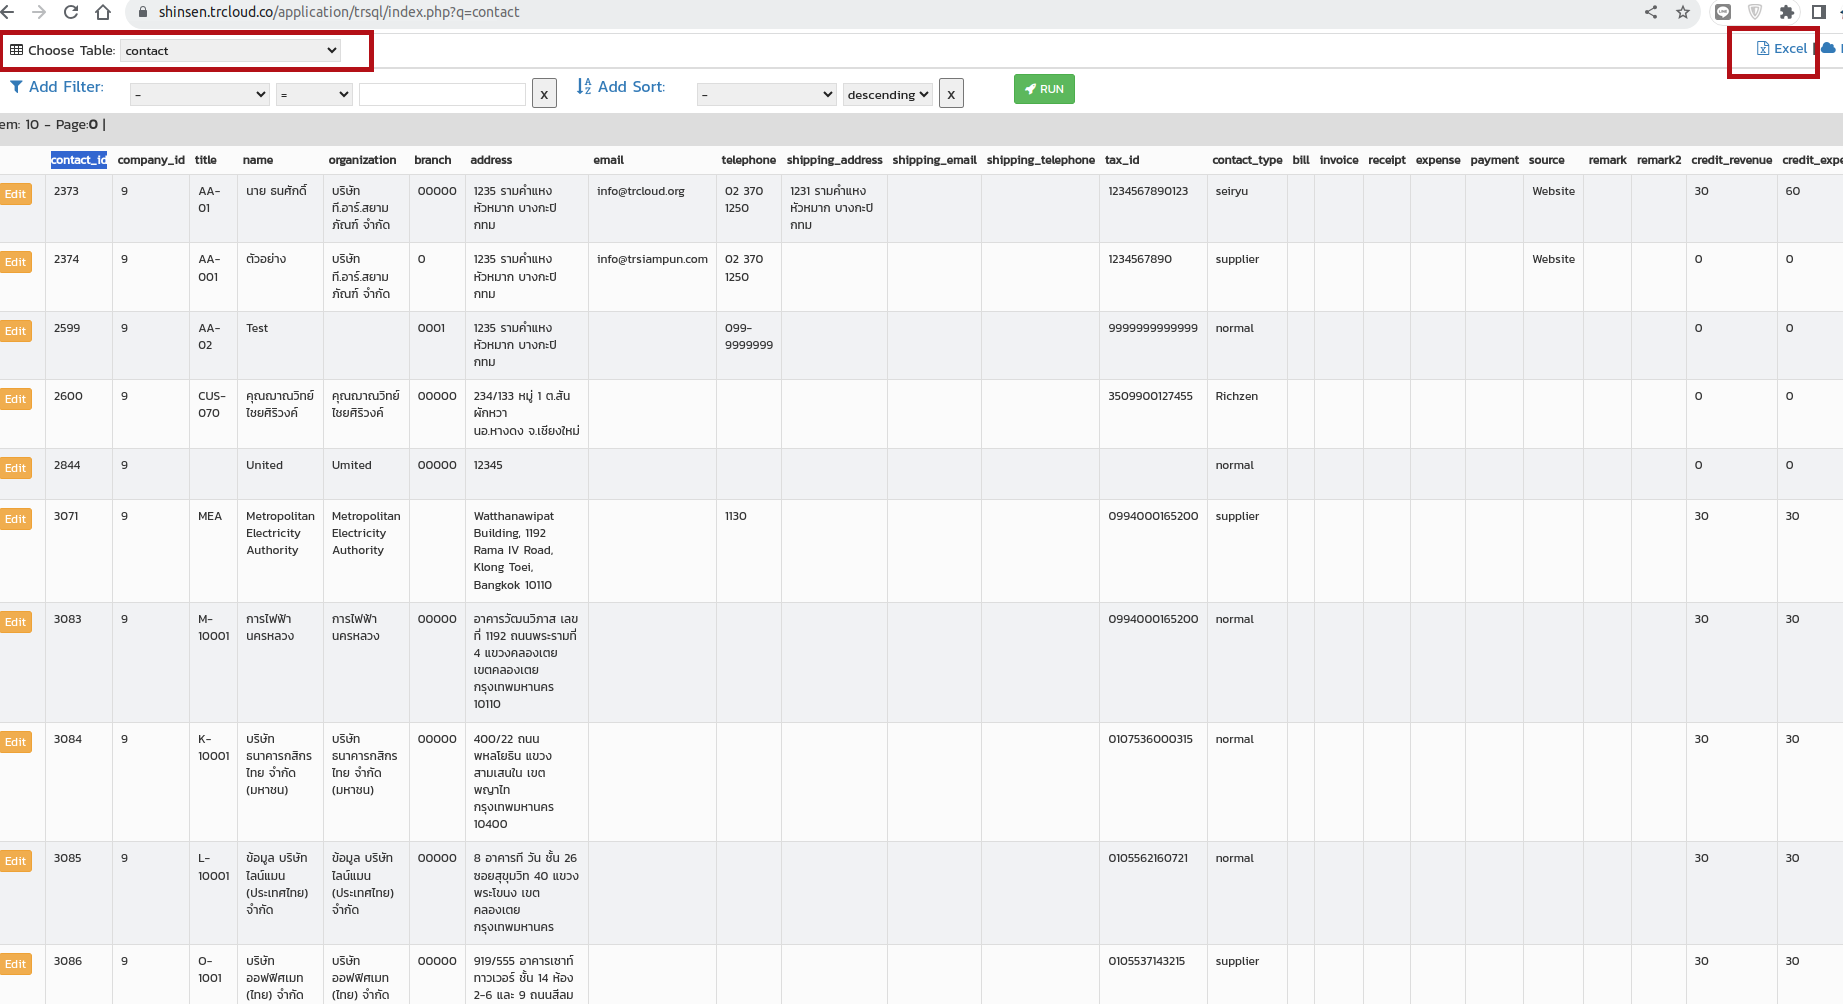Edit contact row 2600
The height and width of the screenshot is (1004, 1843).
(x=15, y=399)
